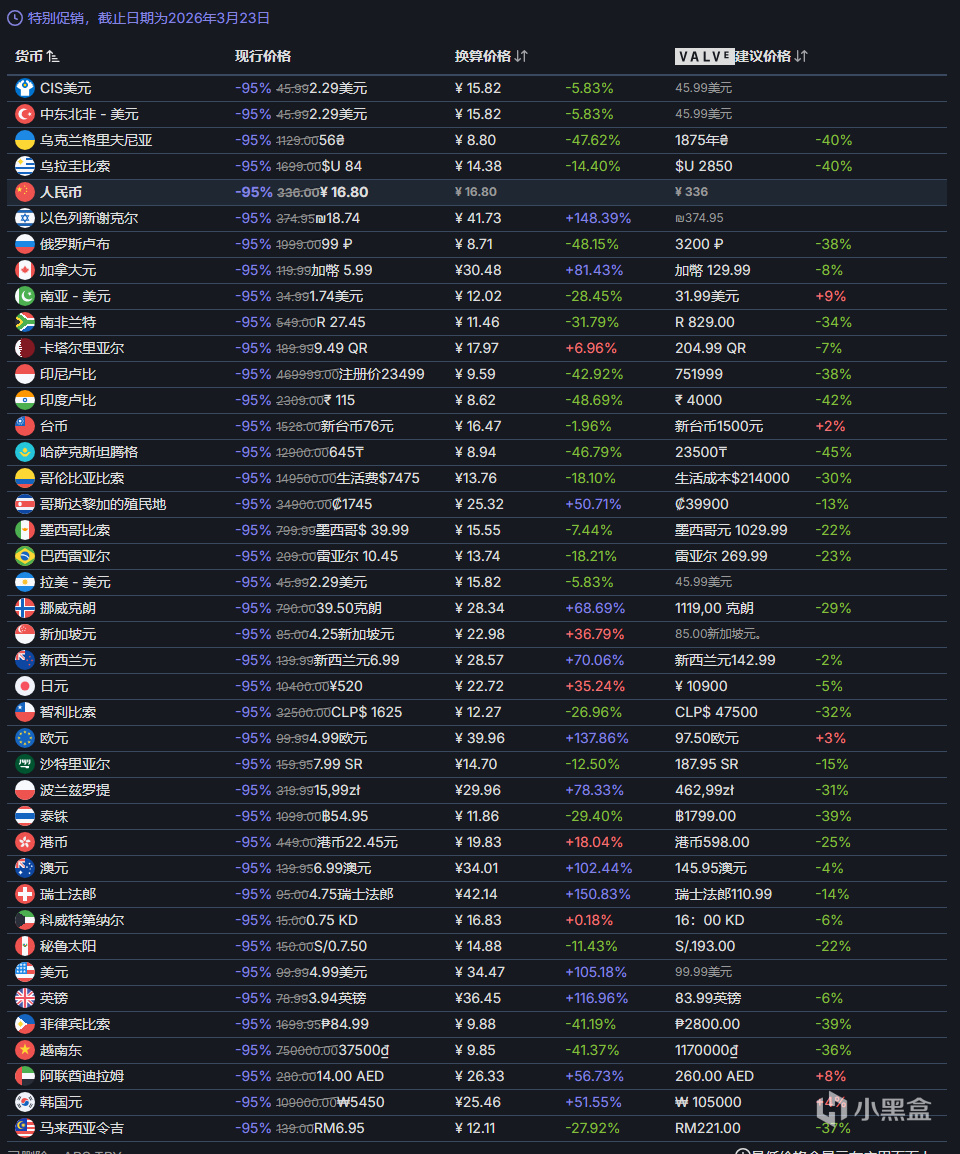Viewport: 960px width, 1154px height.
Task: Click the Canada flag for 加拿大元
Action: click(25, 270)
